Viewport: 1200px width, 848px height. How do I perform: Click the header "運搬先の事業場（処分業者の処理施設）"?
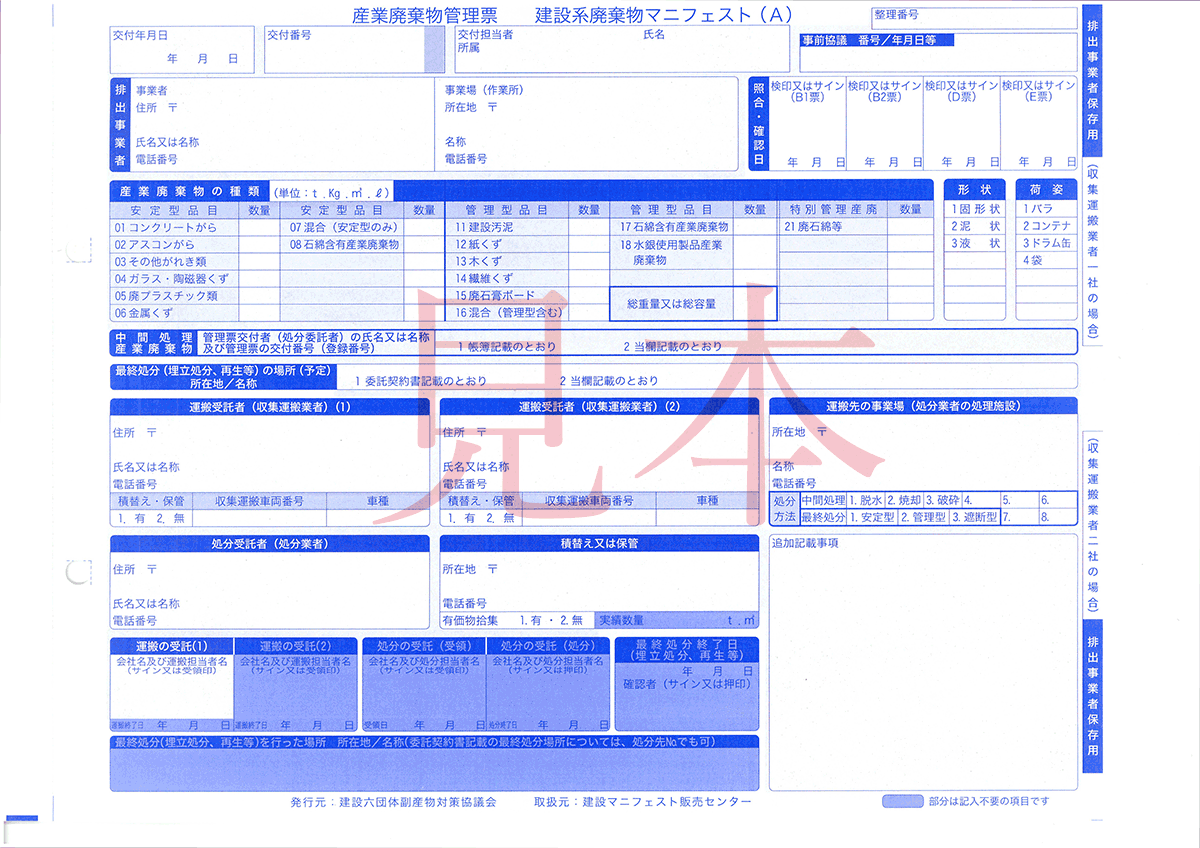pyautogui.click(x=923, y=407)
